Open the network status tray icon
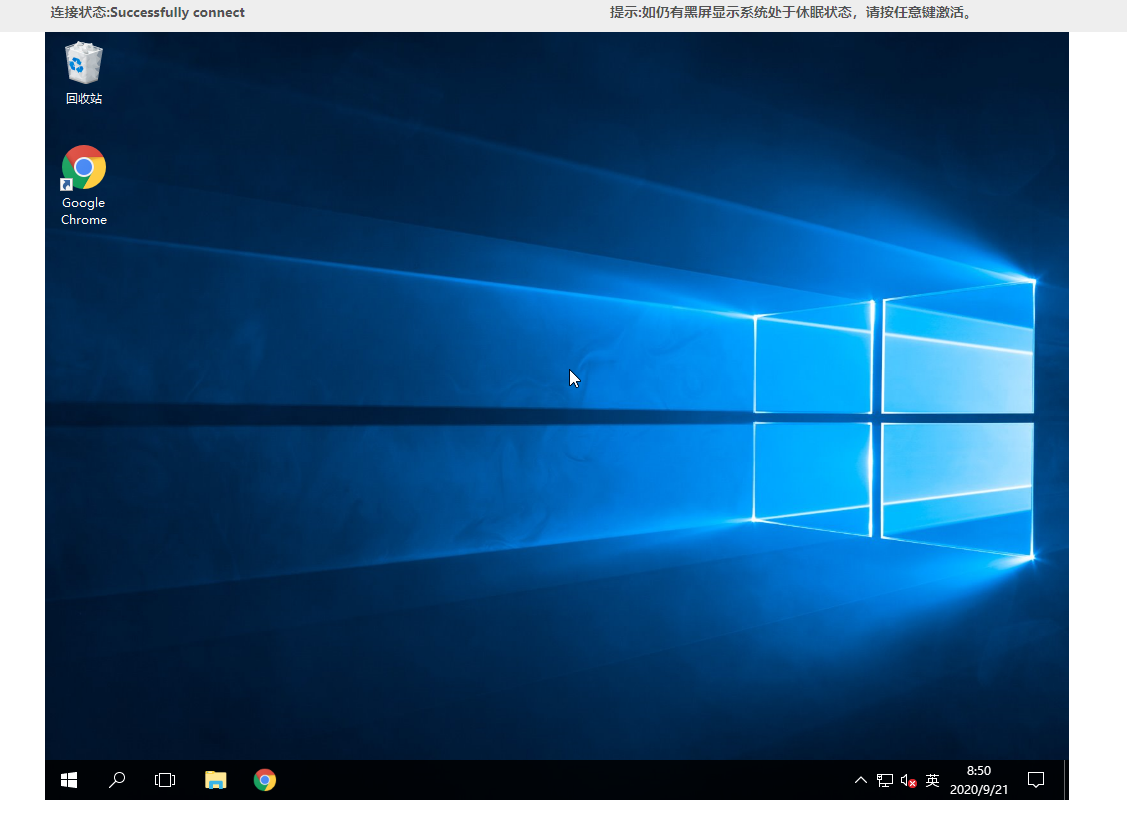Screen dimensions: 1127x826 pyautogui.click(x=885, y=781)
